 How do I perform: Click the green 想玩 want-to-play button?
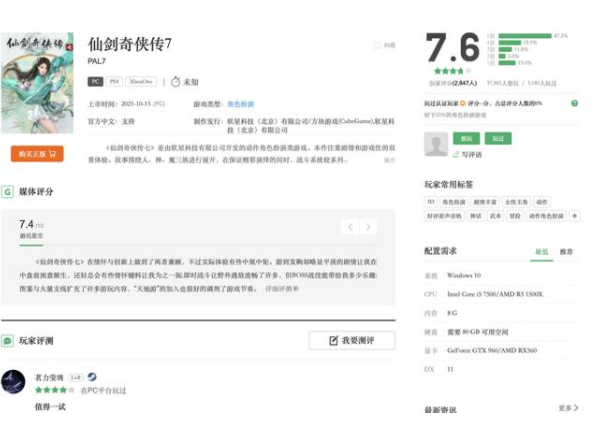pyautogui.click(x=466, y=139)
